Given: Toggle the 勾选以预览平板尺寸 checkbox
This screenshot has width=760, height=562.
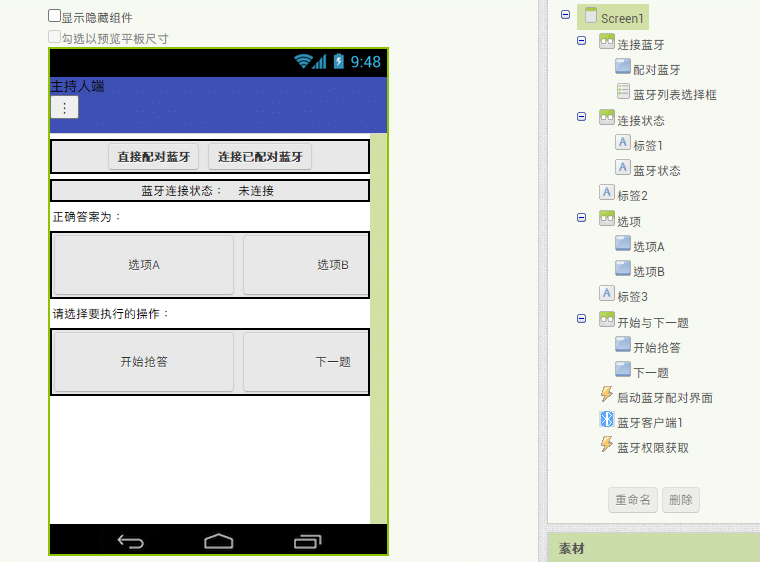Looking at the screenshot, I should (x=55, y=38).
